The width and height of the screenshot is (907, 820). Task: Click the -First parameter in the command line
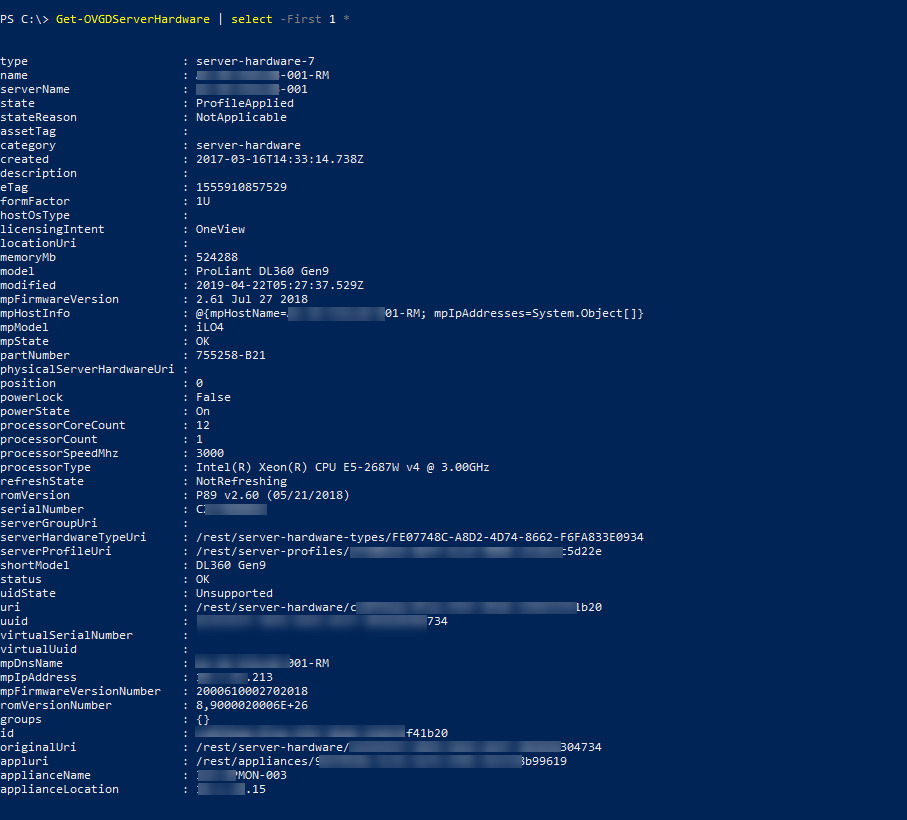coord(301,19)
